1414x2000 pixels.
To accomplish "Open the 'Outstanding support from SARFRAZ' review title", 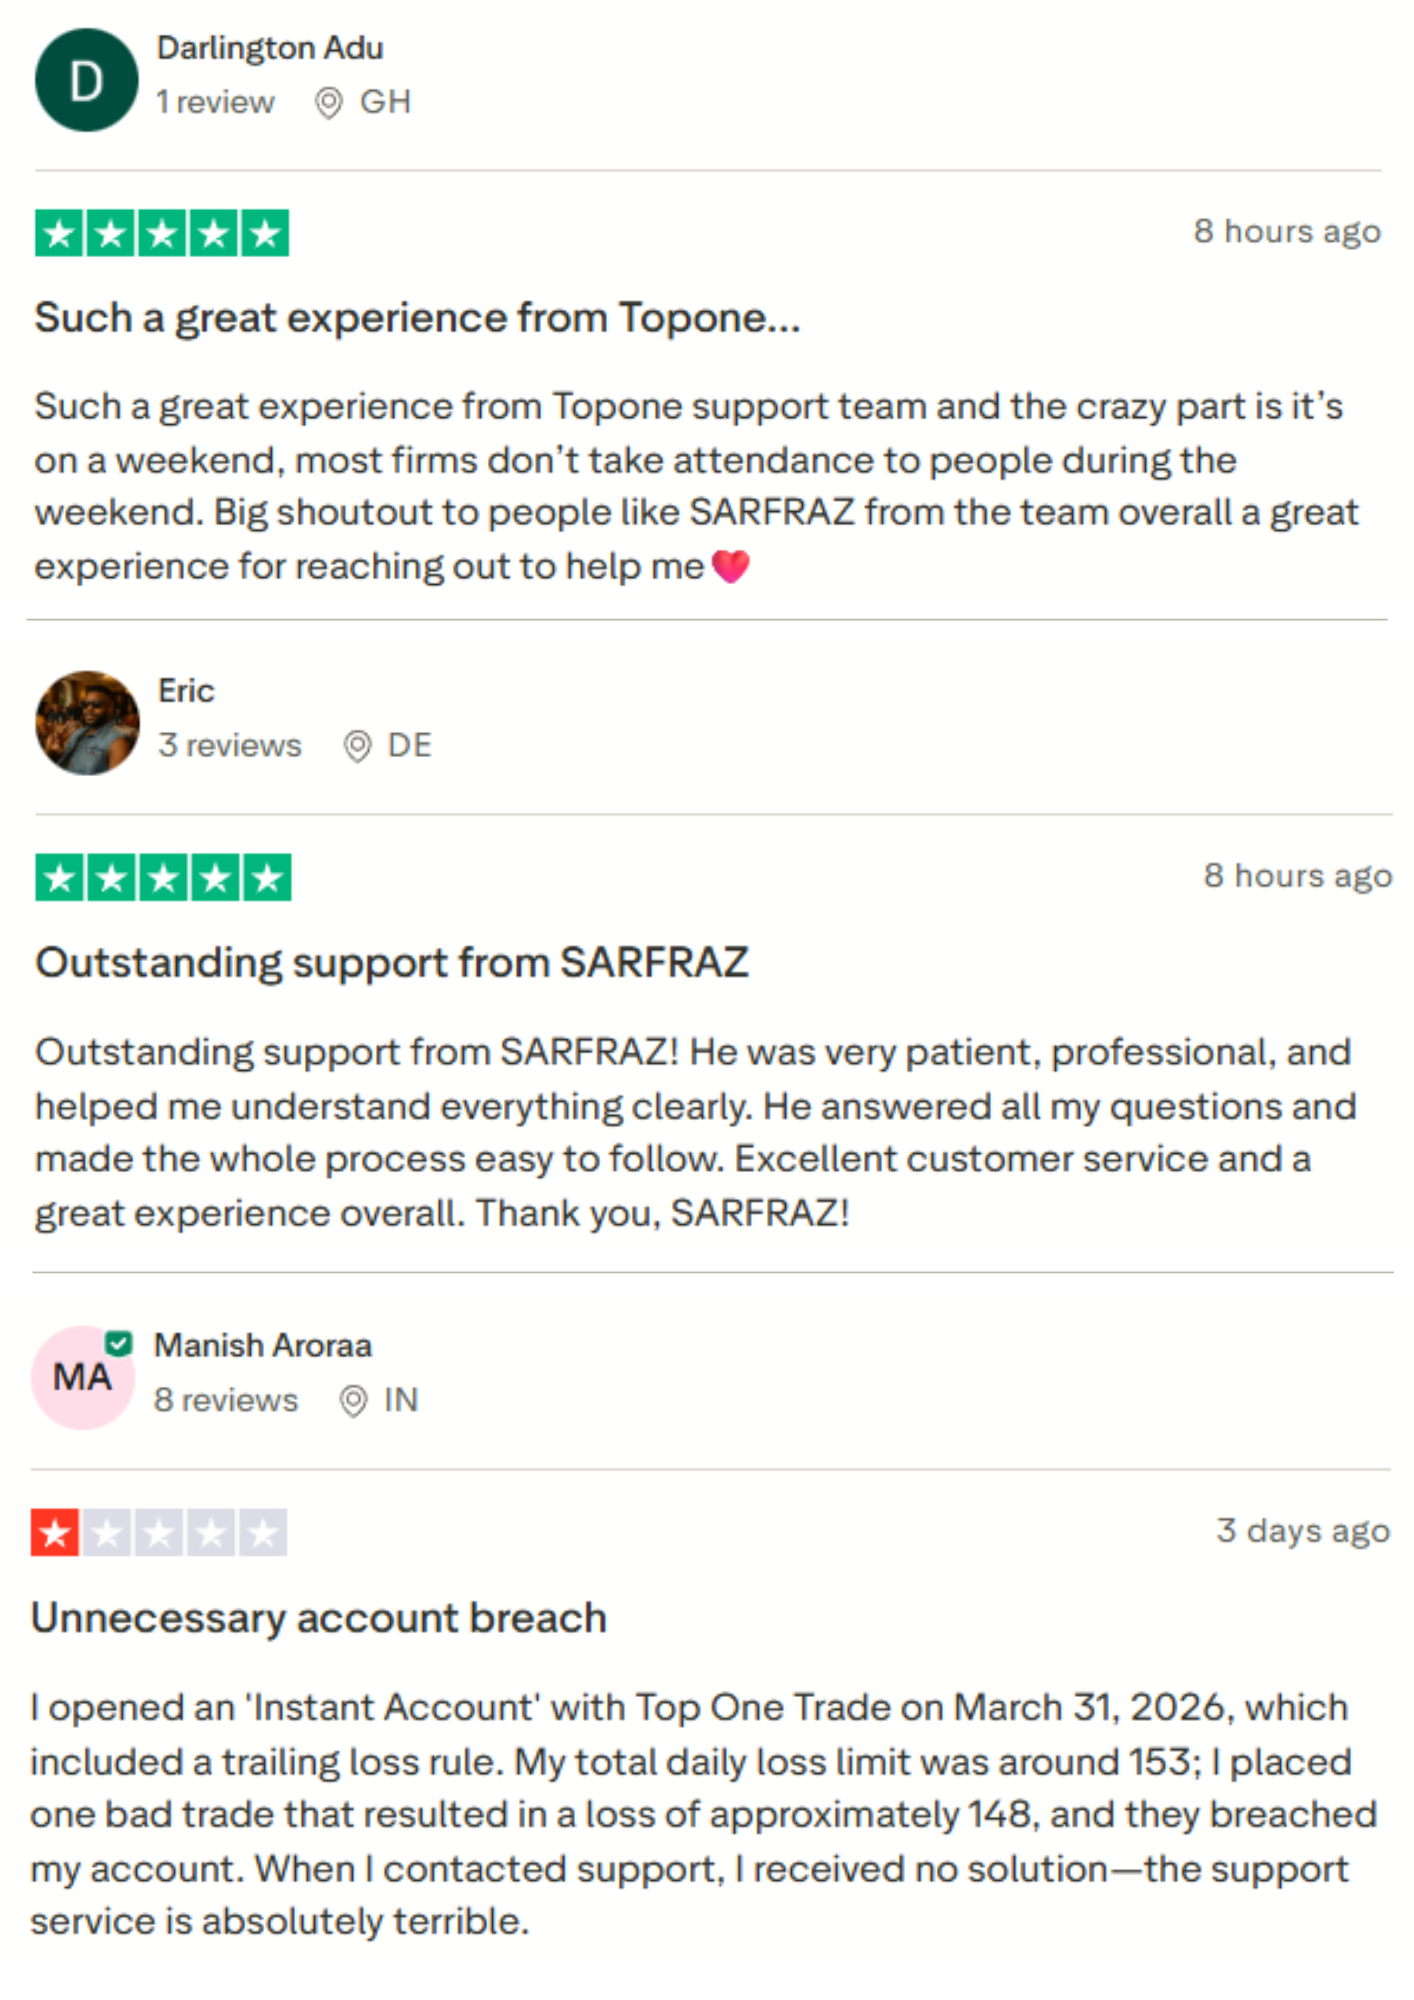I will [392, 962].
